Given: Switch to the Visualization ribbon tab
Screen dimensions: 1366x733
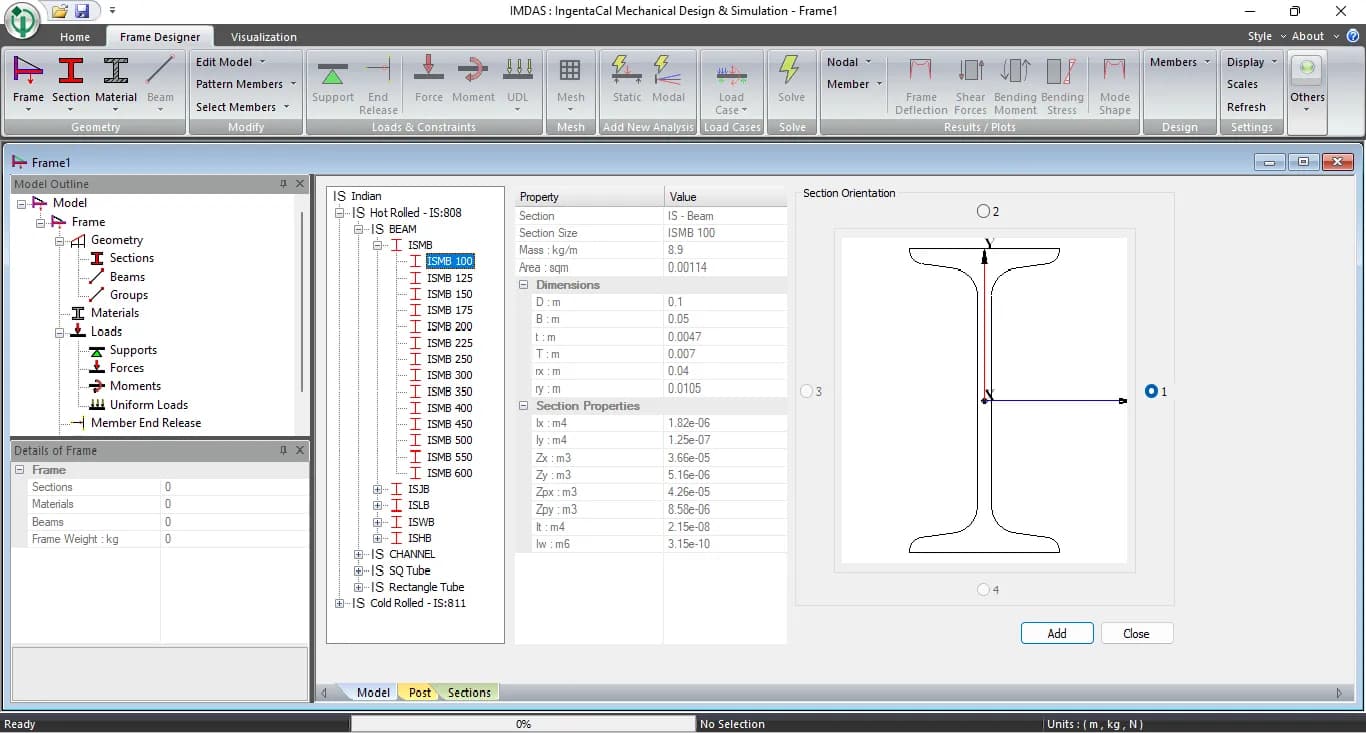Looking at the screenshot, I should (x=263, y=36).
